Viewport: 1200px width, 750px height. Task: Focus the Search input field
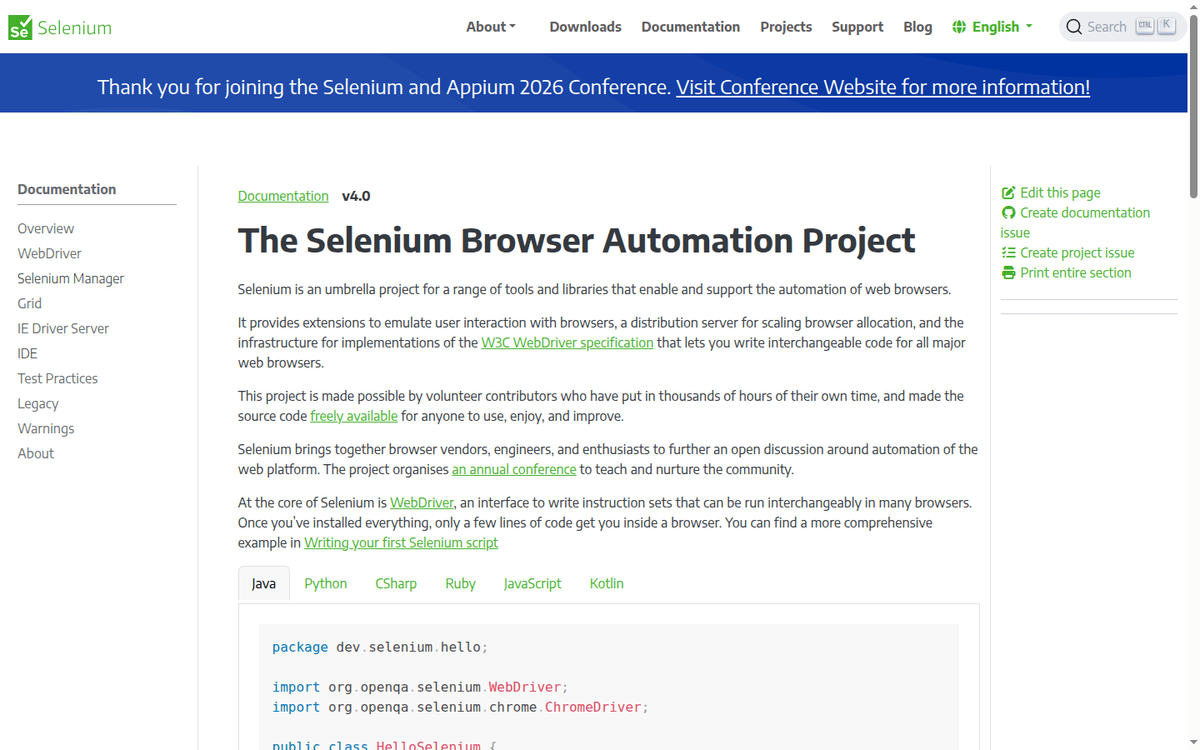pyautogui.click(x=1122, y=27)
